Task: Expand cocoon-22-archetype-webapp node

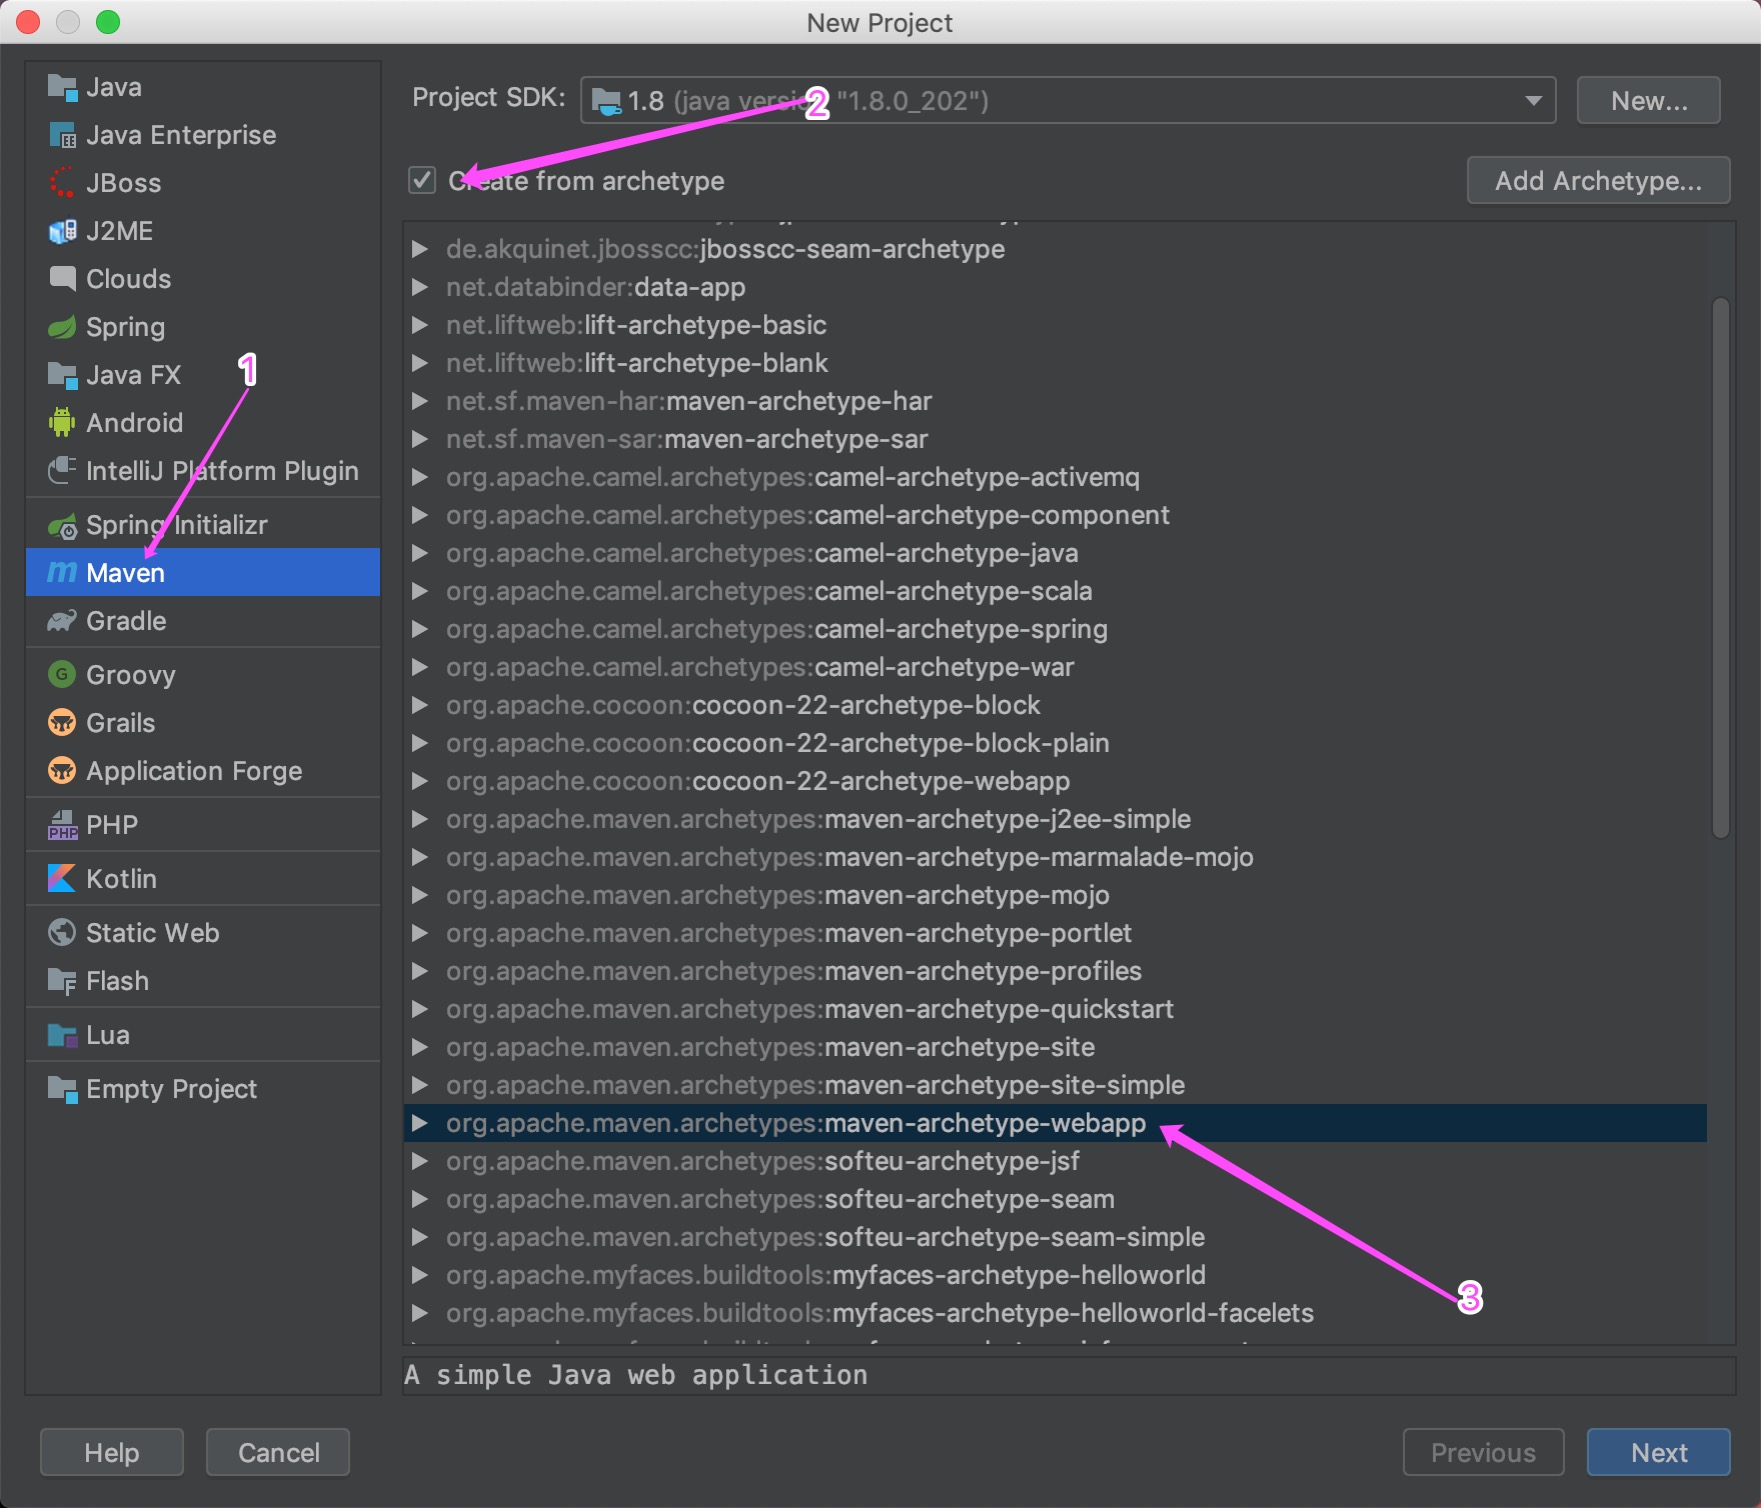Action: pyautogui.click(x=420, y=781)
